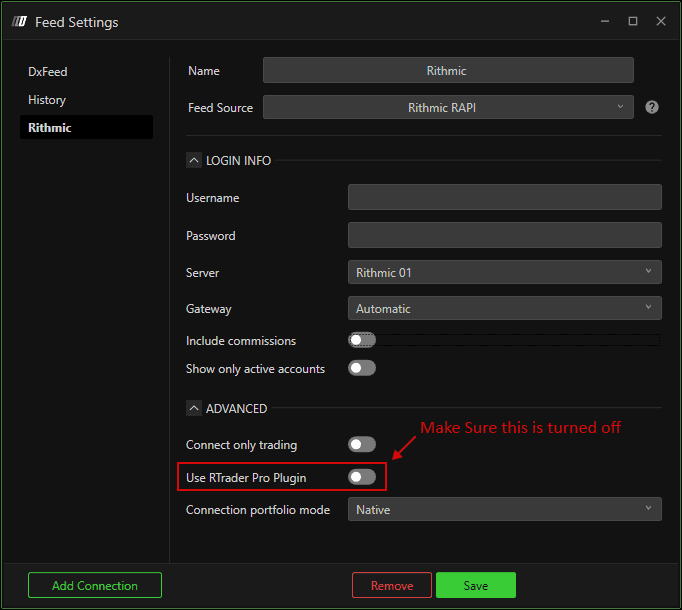Click the help question mark icon
The height and width of the screenshot is (610, 682).
[651, 107]
